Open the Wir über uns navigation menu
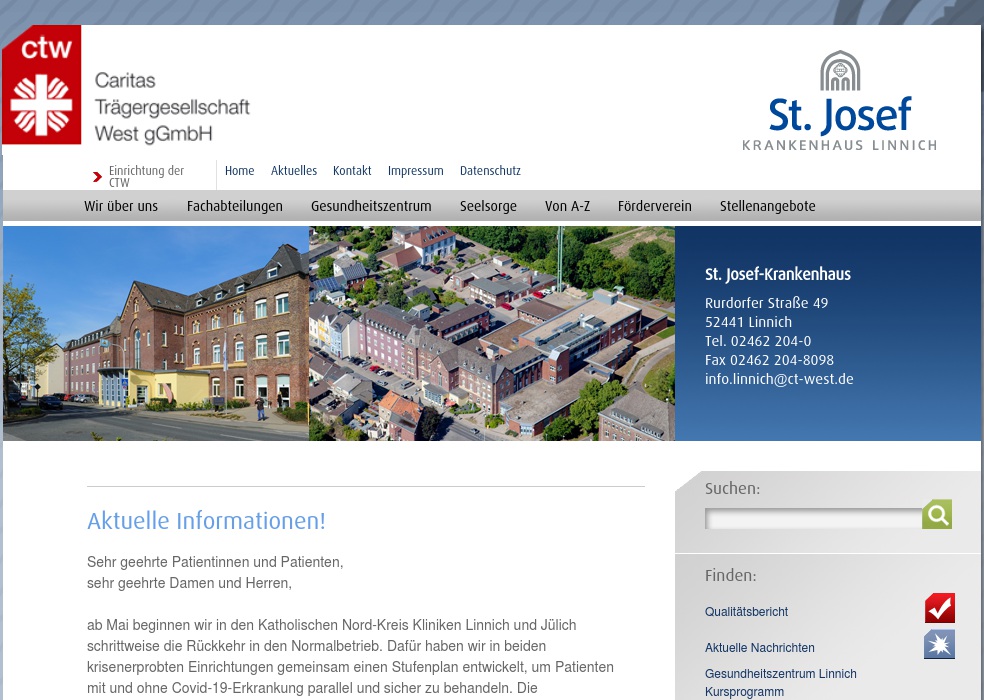The height and width of the screenshot is (700, 984). pyautogui.click(x=121, y=206)
